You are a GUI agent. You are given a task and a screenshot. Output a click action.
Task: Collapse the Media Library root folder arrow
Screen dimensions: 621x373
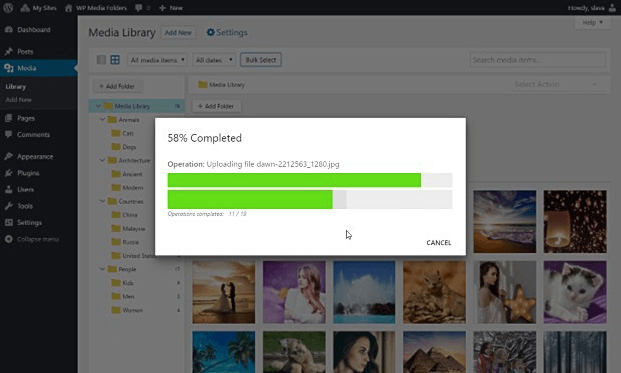point(98,106)
